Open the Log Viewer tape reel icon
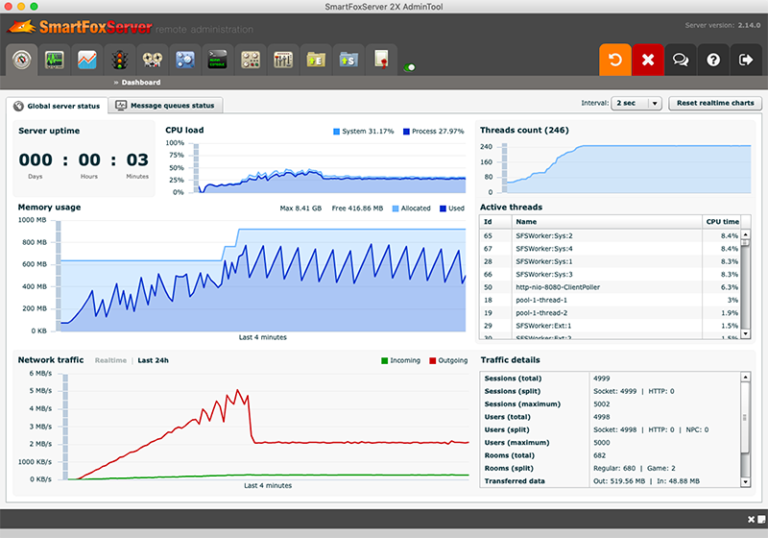 152,60
